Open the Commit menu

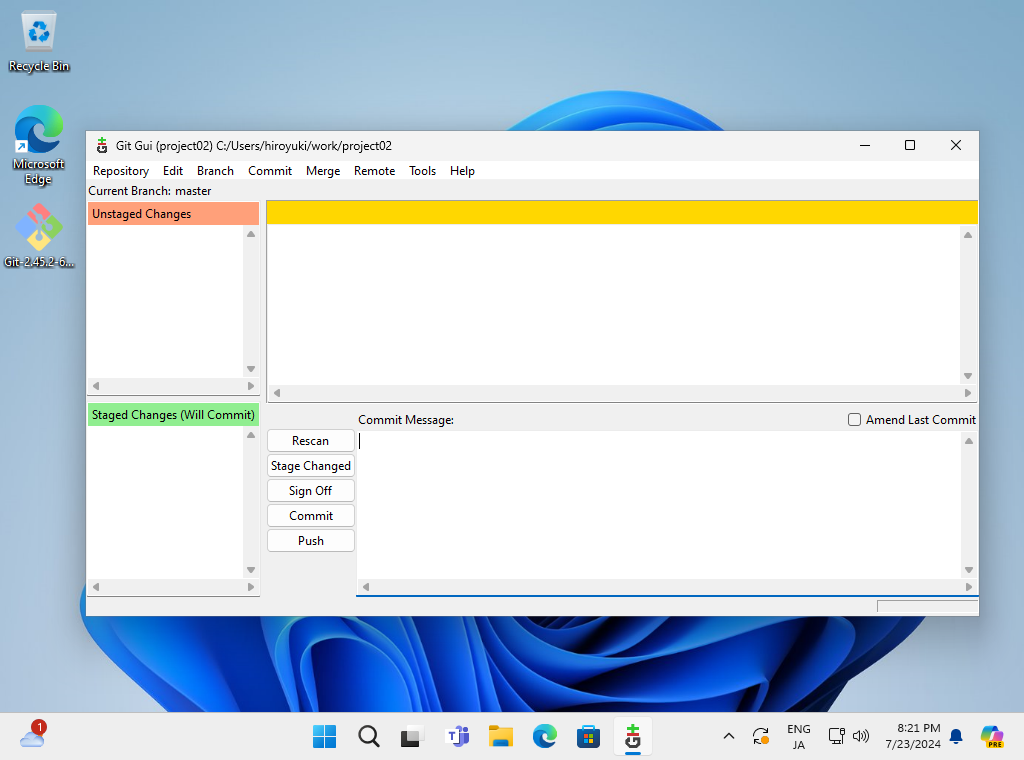click(270, 170)
